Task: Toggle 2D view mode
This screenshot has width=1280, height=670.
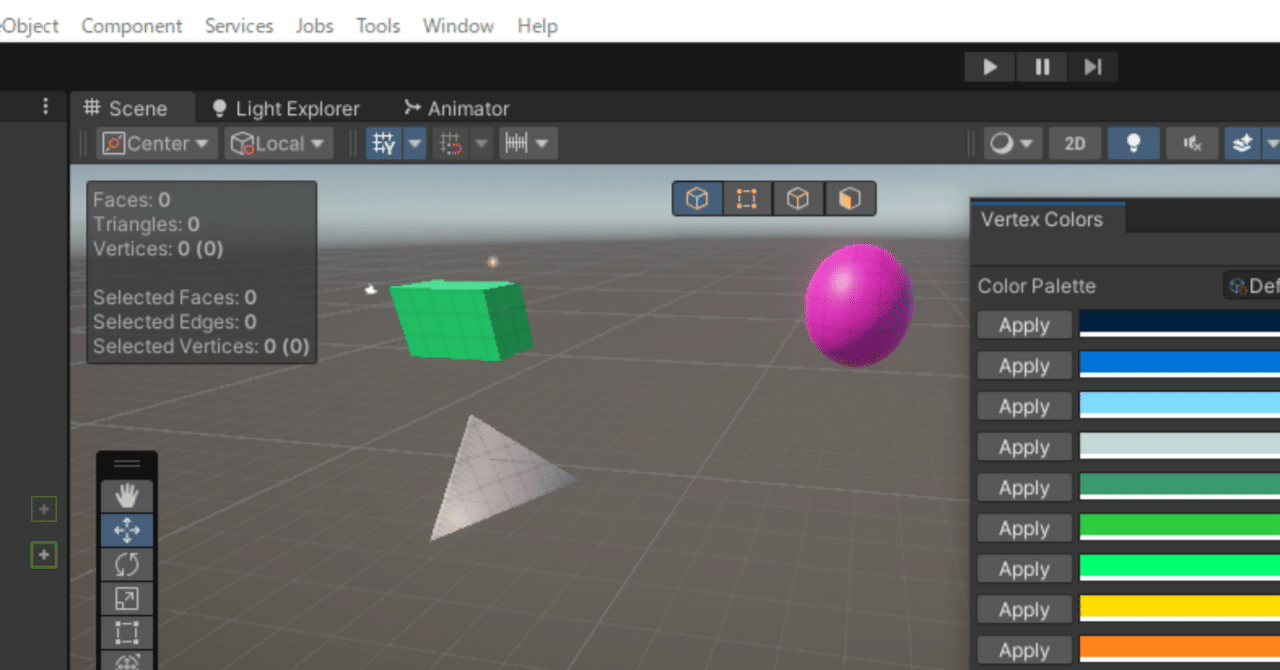Action: tap(1074, 143)
